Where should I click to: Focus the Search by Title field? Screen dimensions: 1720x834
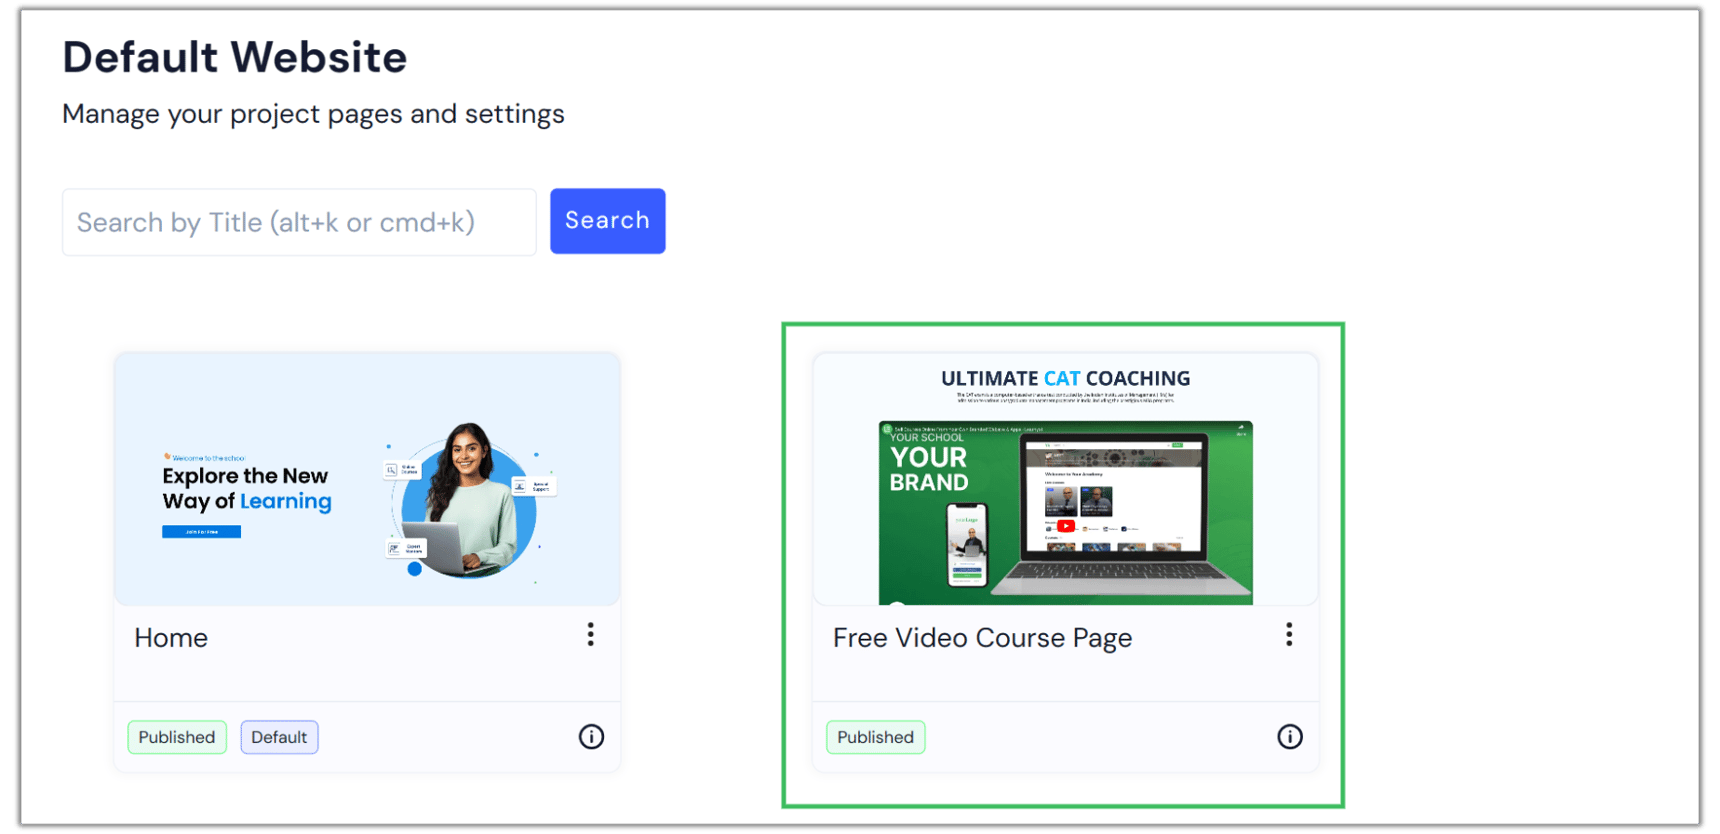point(299,222)
